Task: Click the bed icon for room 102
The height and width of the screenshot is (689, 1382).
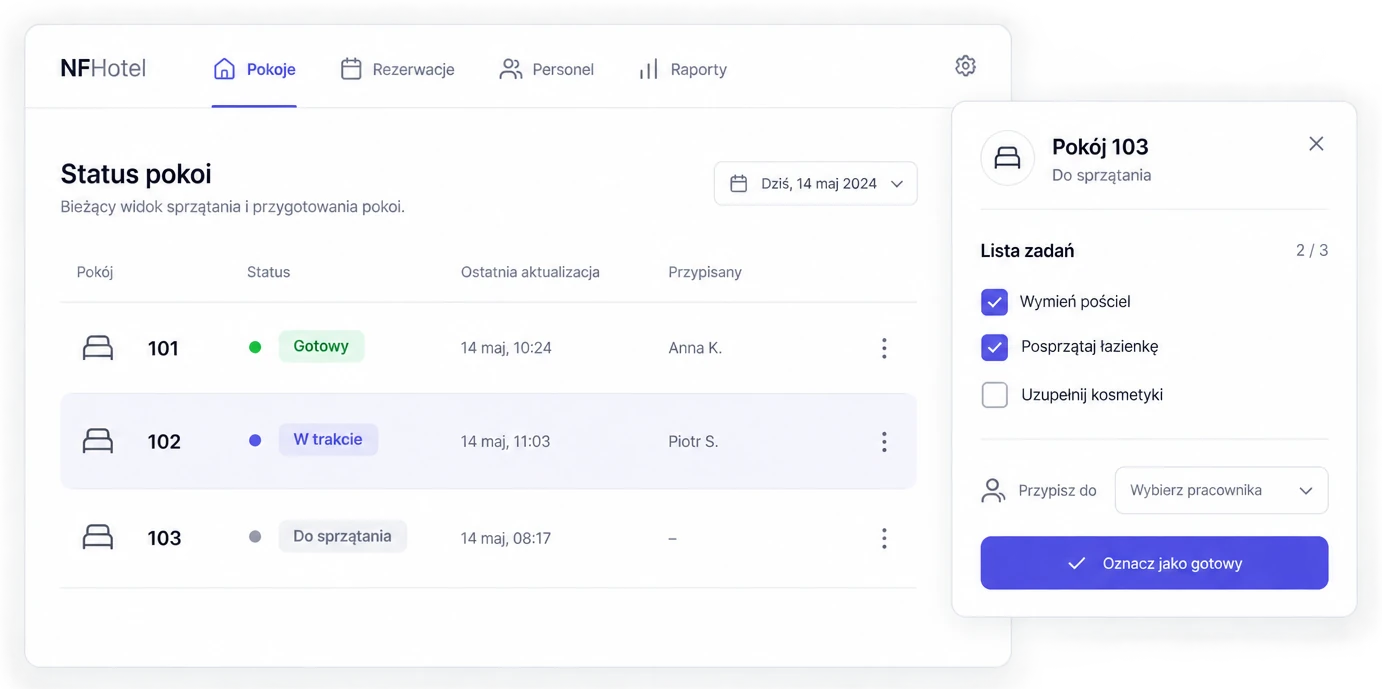Action: coord(98,441)
